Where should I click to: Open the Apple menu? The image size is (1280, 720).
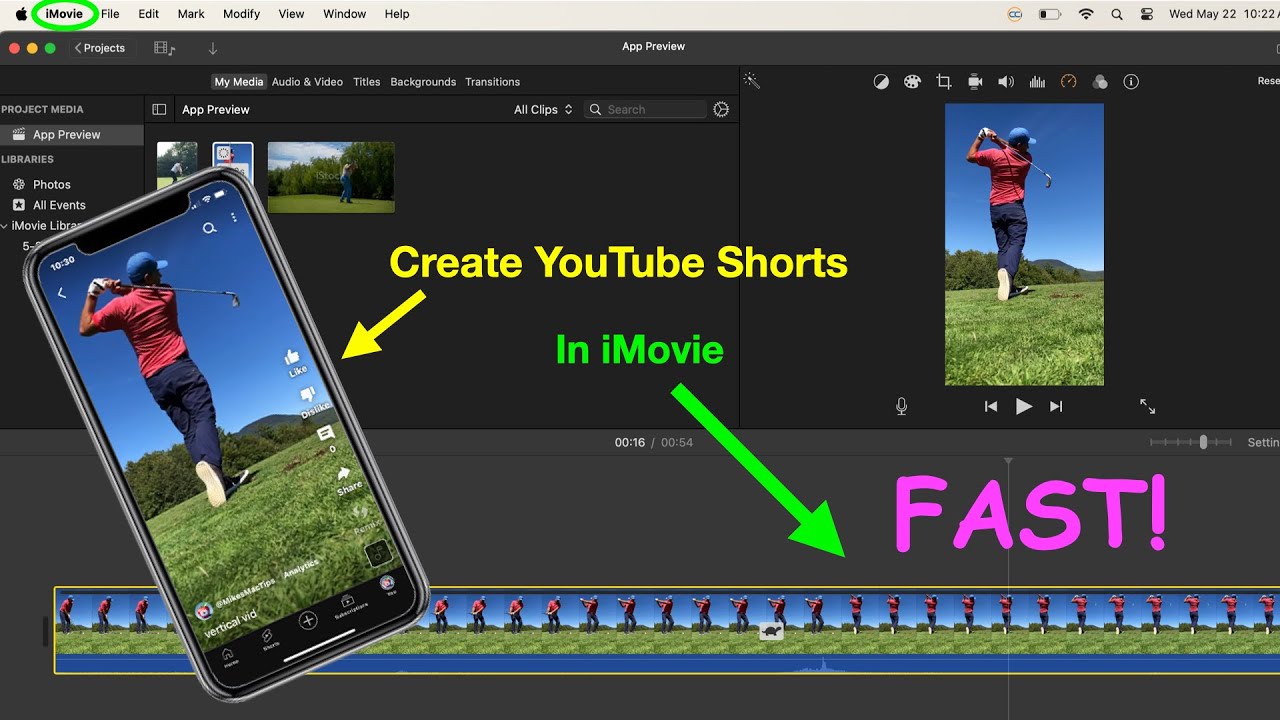click(21, 14)
